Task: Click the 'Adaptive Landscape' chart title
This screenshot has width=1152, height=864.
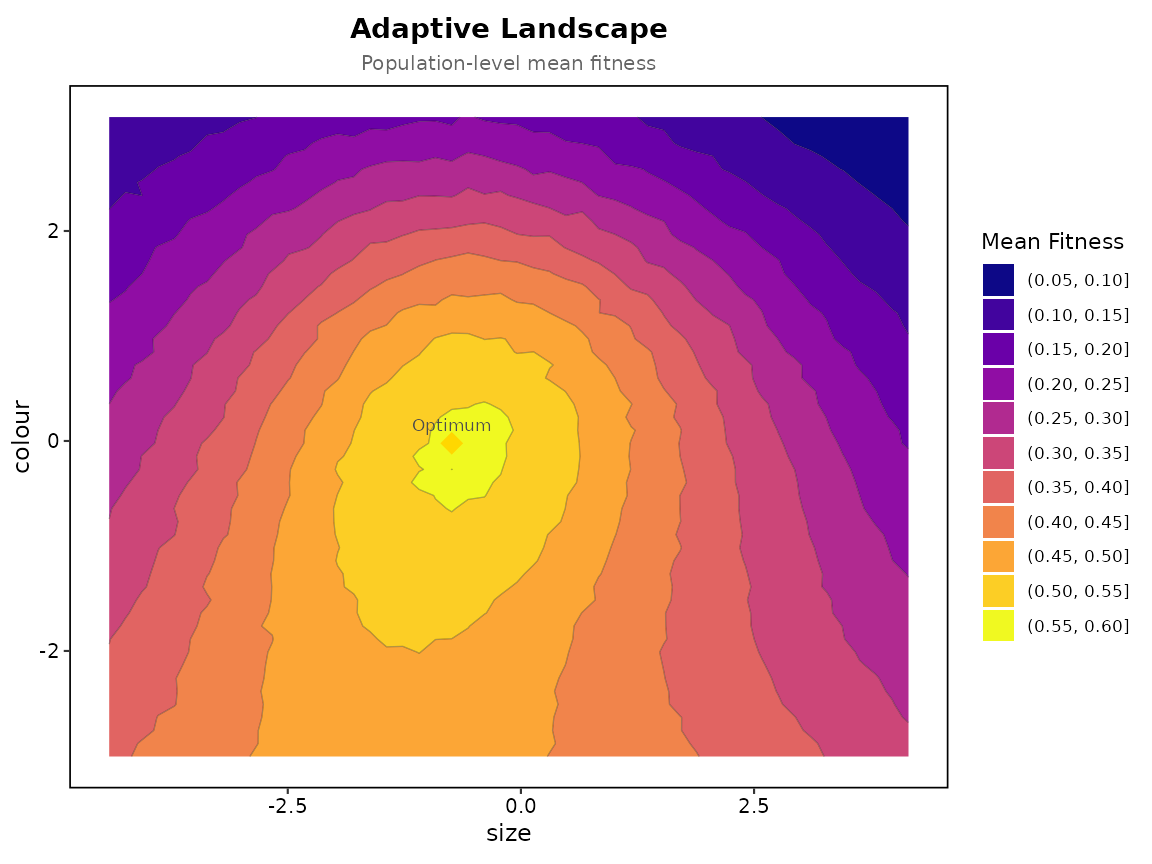Action: [508, 29]
